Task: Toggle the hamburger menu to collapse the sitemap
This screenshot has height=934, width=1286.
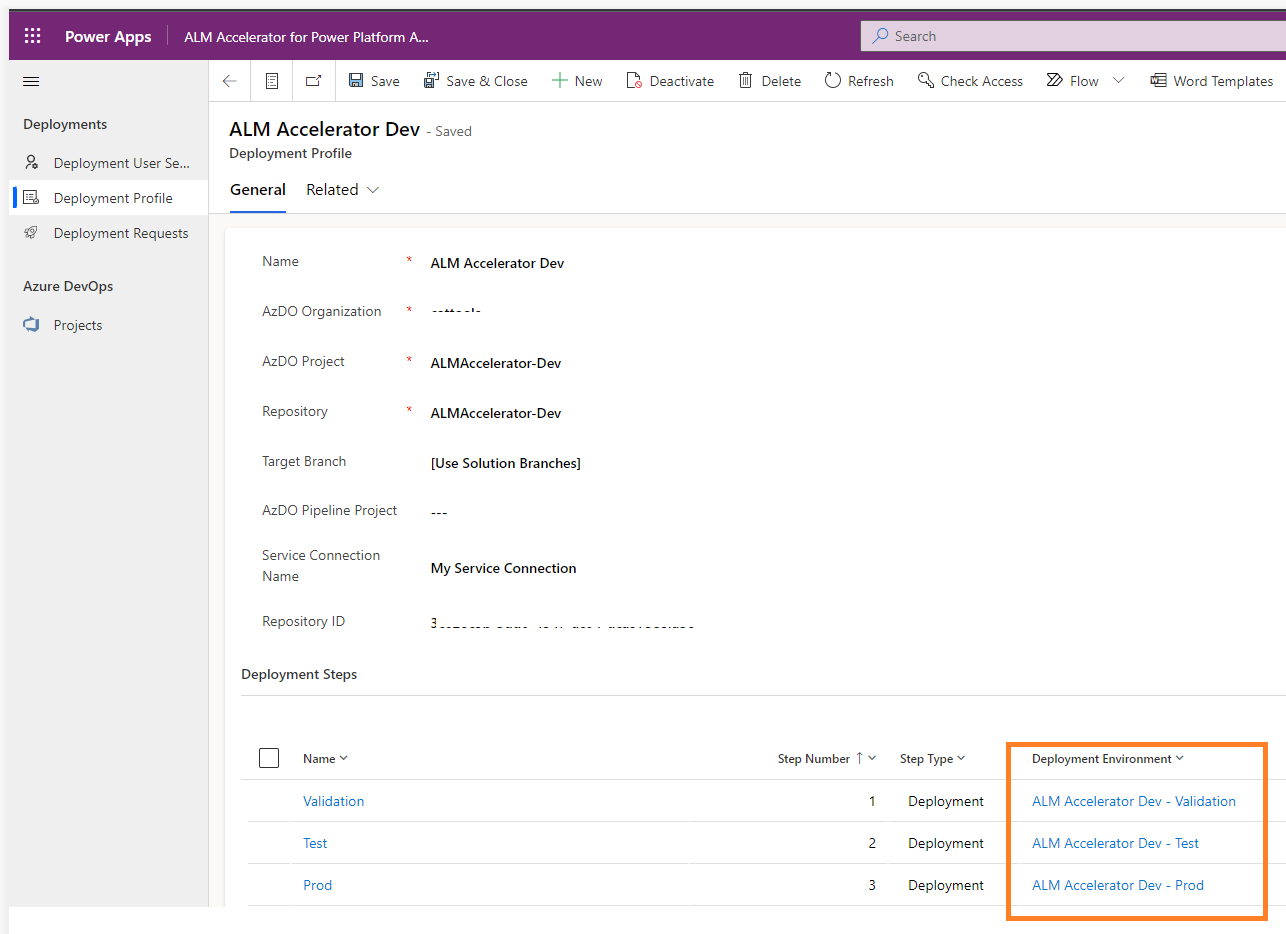Action: 30,81
